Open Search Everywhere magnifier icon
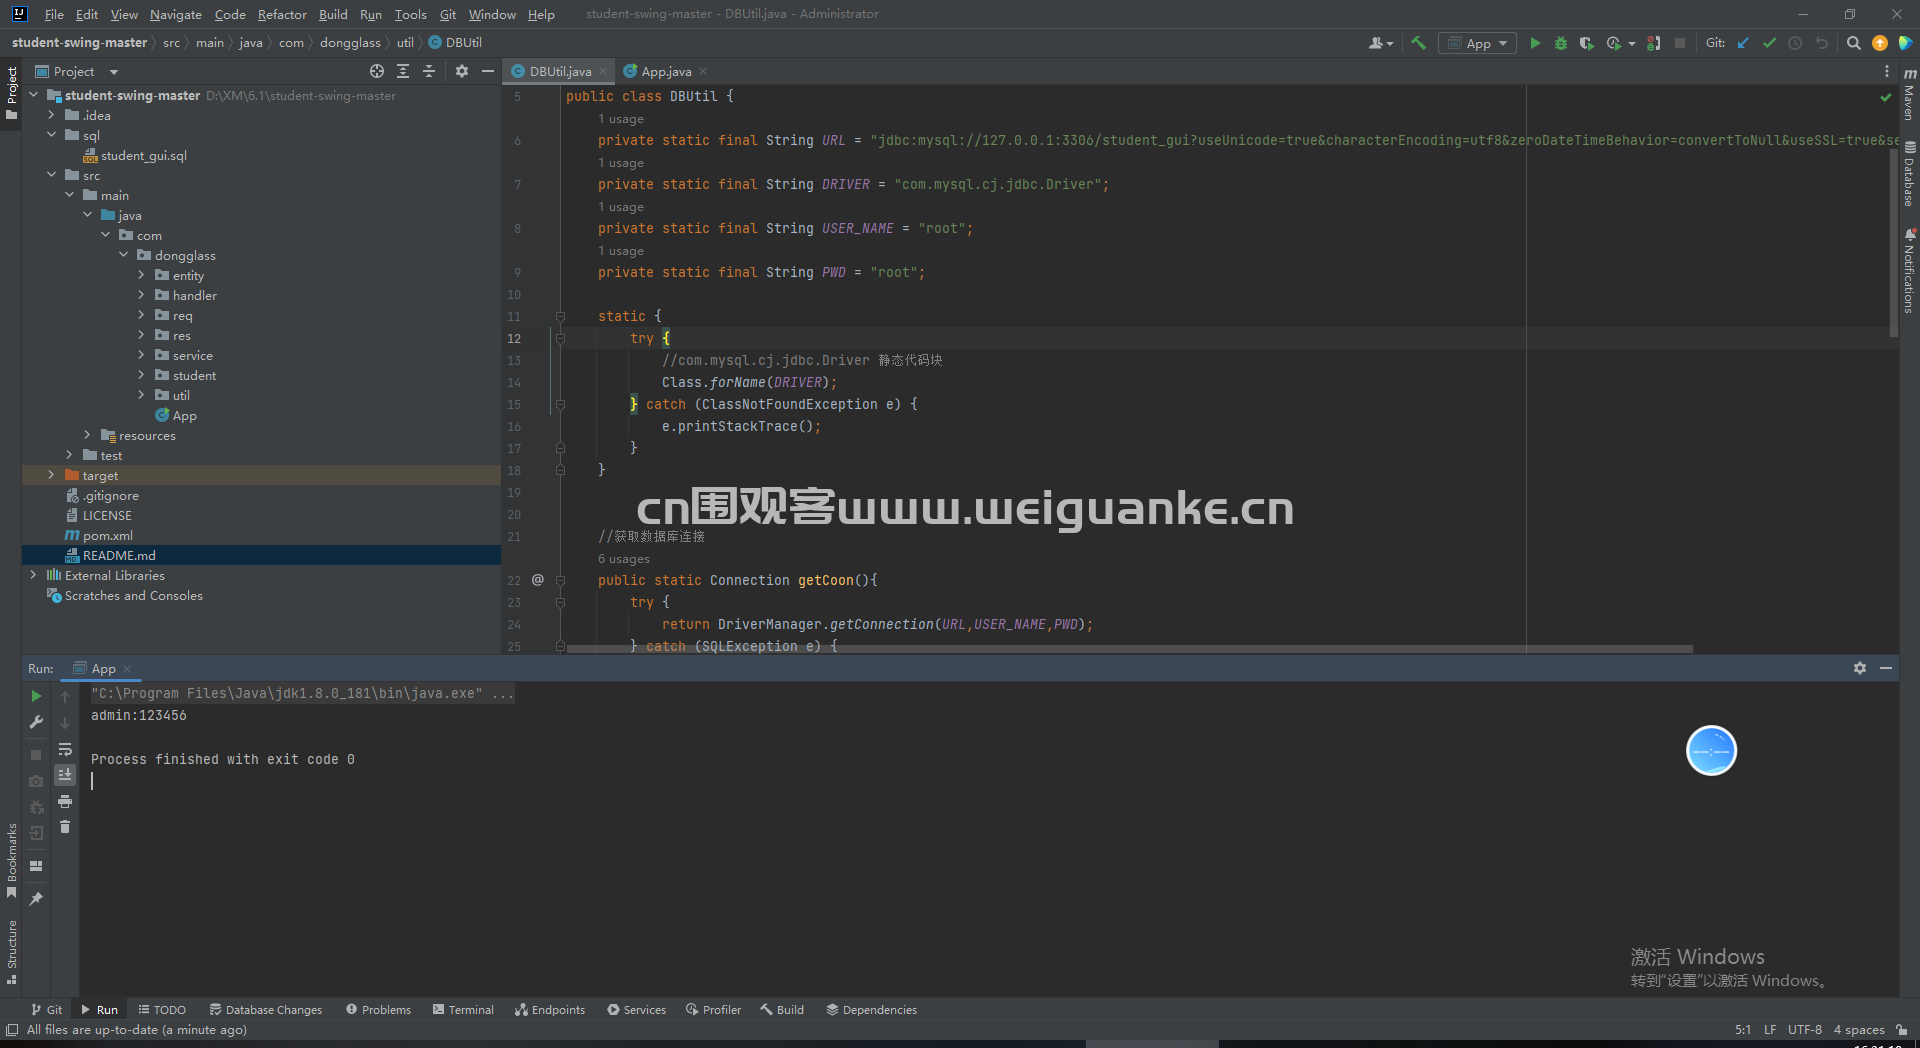The height and width of the screenshot is (1048, 1920). pos(1853,43)
